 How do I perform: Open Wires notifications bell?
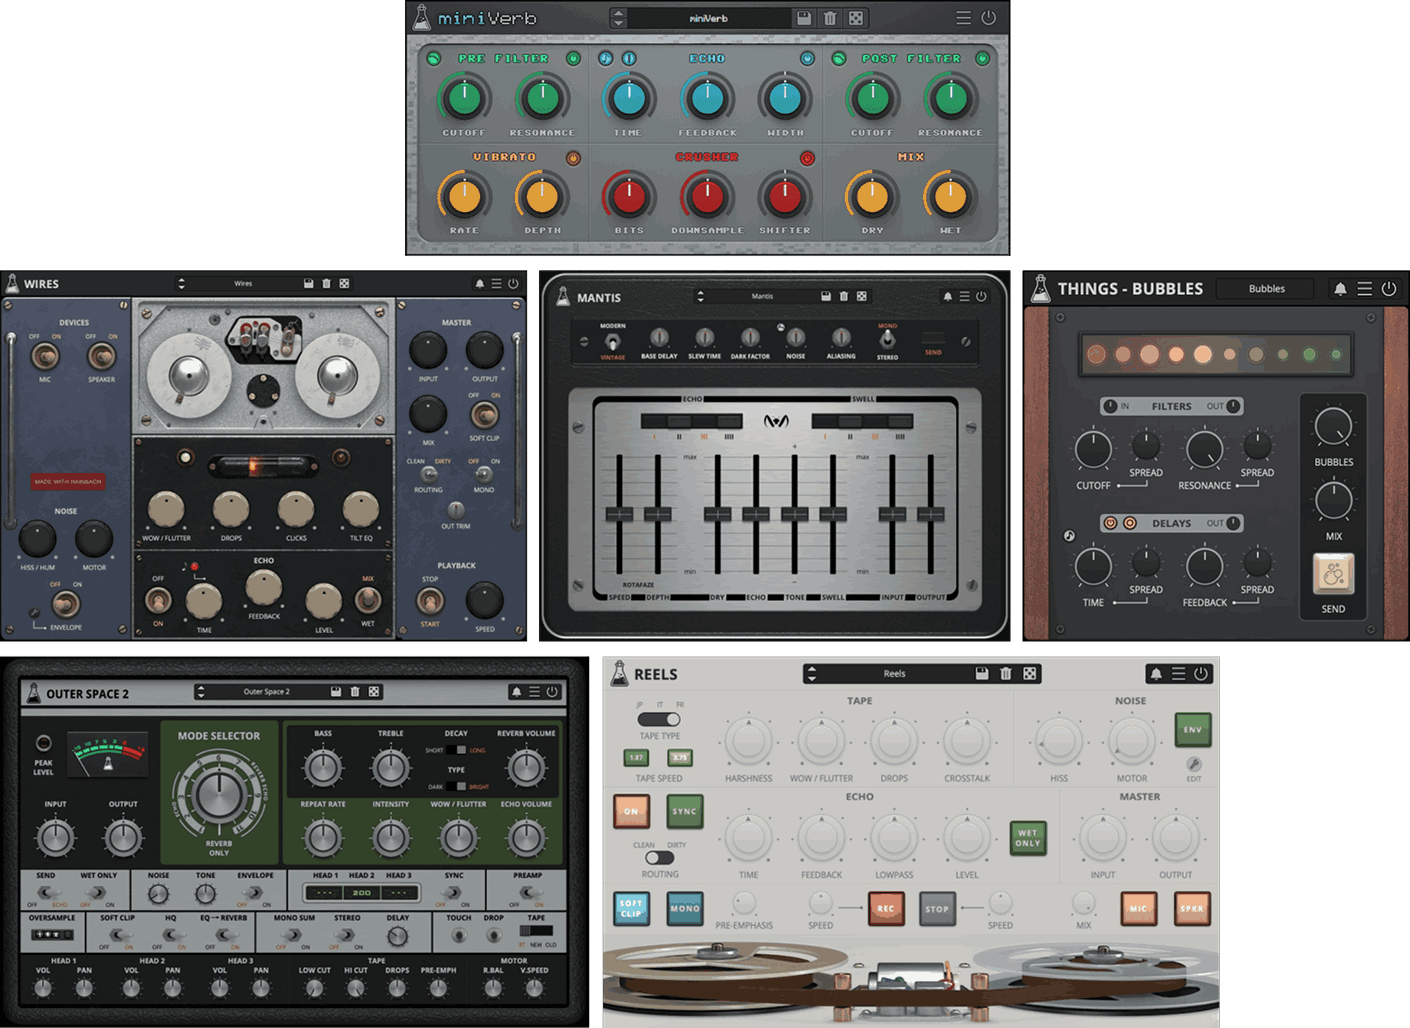pos(479,284)
